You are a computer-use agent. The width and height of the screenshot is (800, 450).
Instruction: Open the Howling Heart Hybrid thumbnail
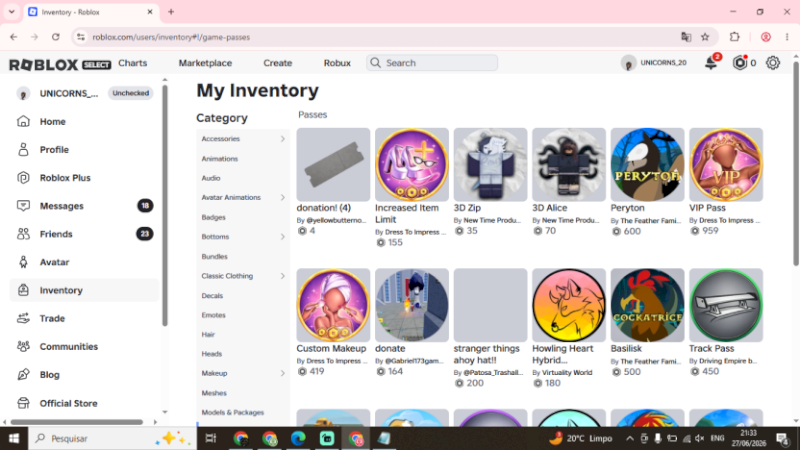(x=569, y=305)
